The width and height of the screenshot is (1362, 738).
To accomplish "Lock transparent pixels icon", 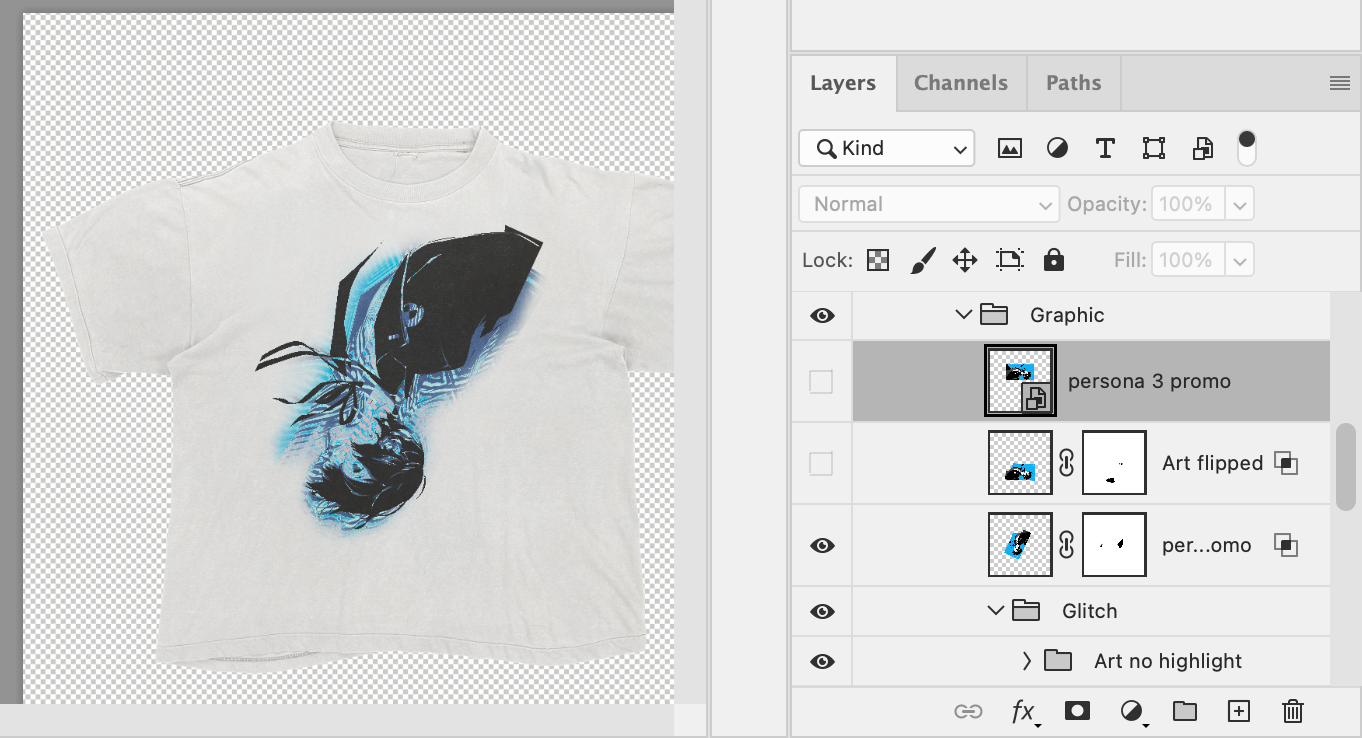I will coord(878,261).
